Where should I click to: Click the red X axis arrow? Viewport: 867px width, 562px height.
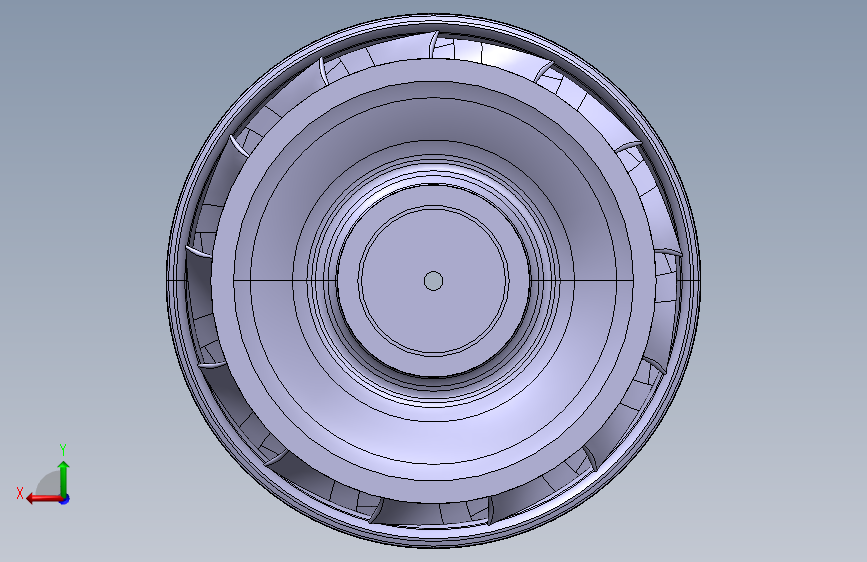[x=44, y=499]
